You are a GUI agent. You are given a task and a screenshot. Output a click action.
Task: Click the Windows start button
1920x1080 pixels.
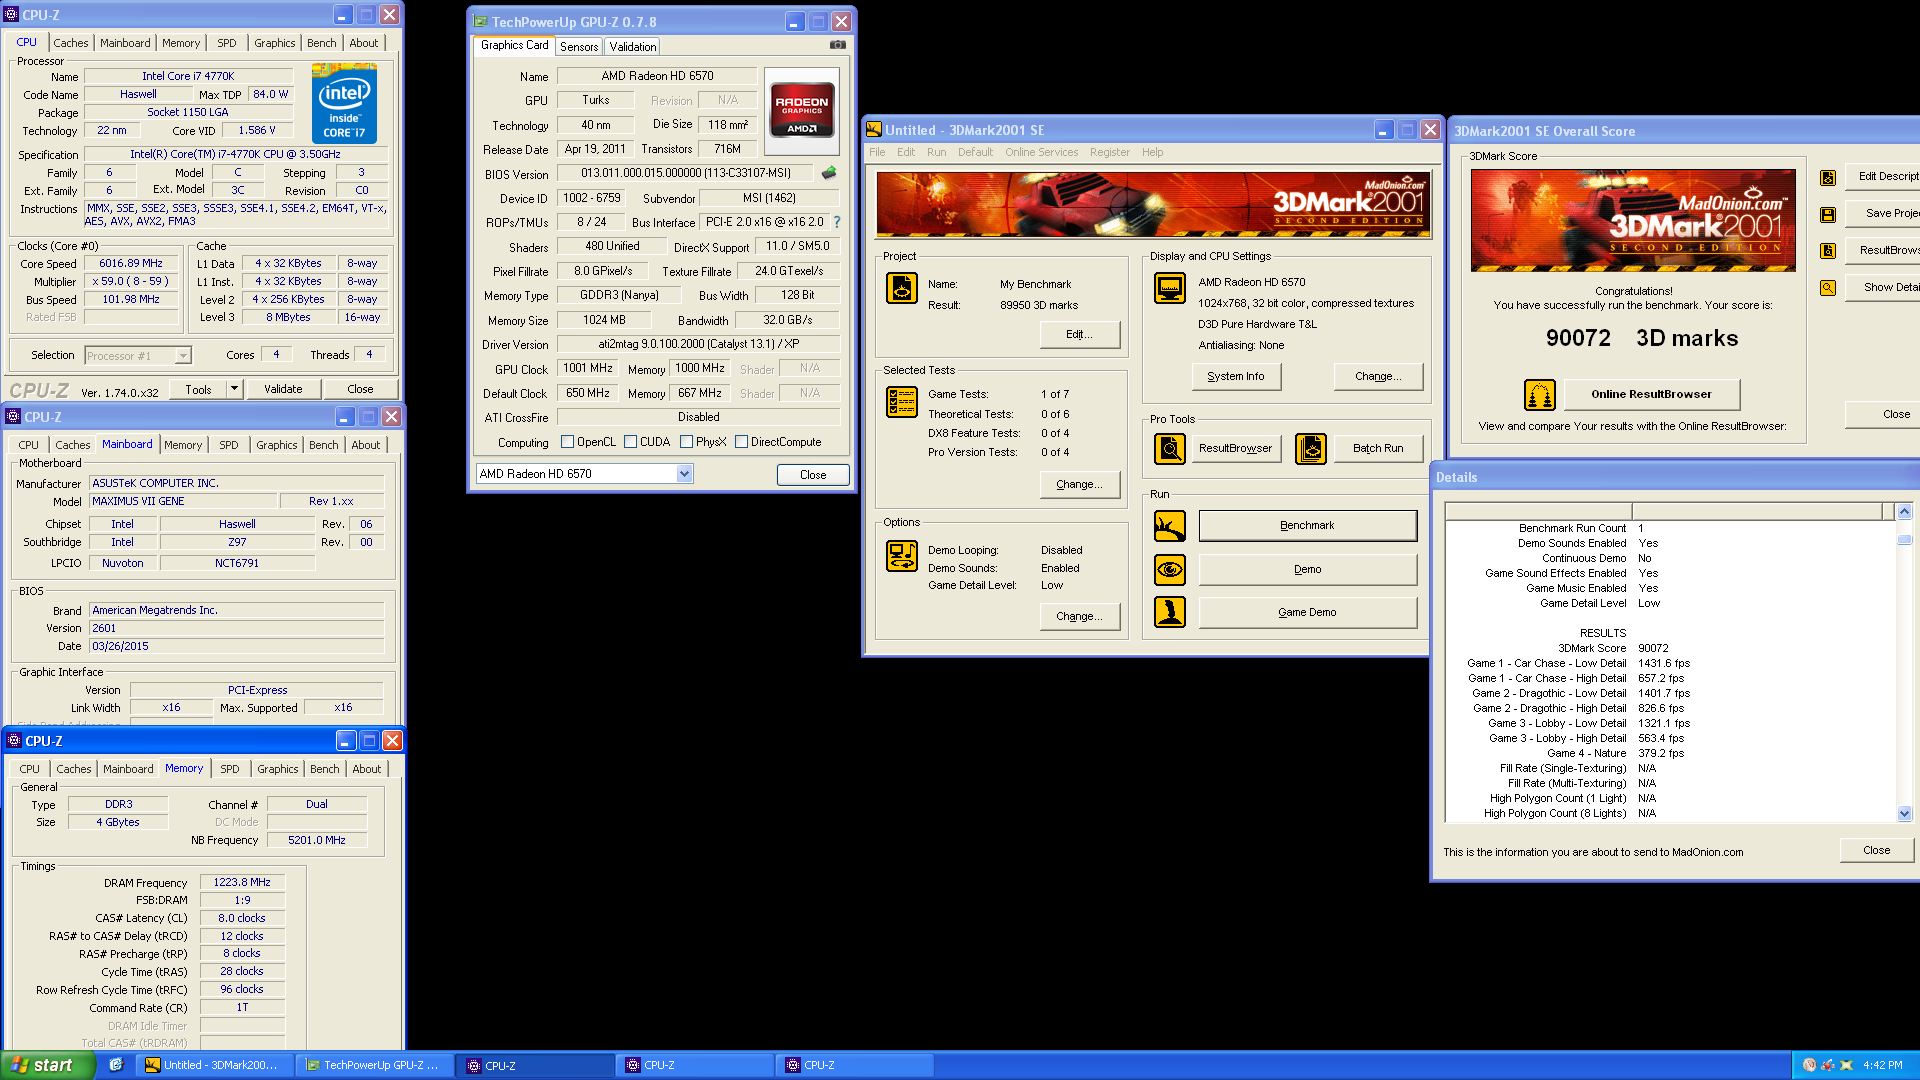tap(48, 1065)
